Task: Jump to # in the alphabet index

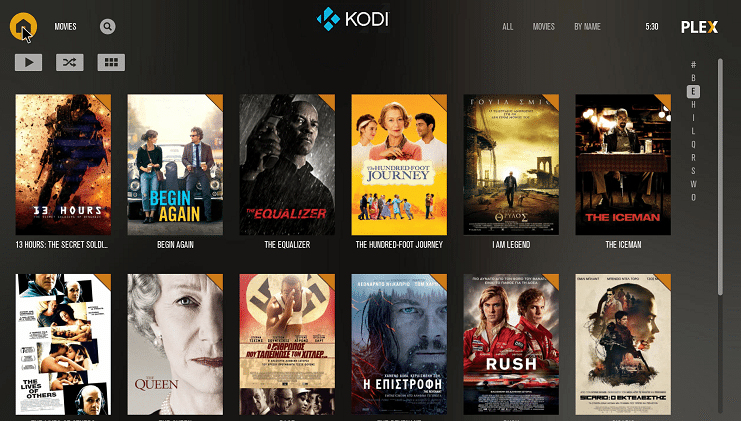Action: click(693, 64)
